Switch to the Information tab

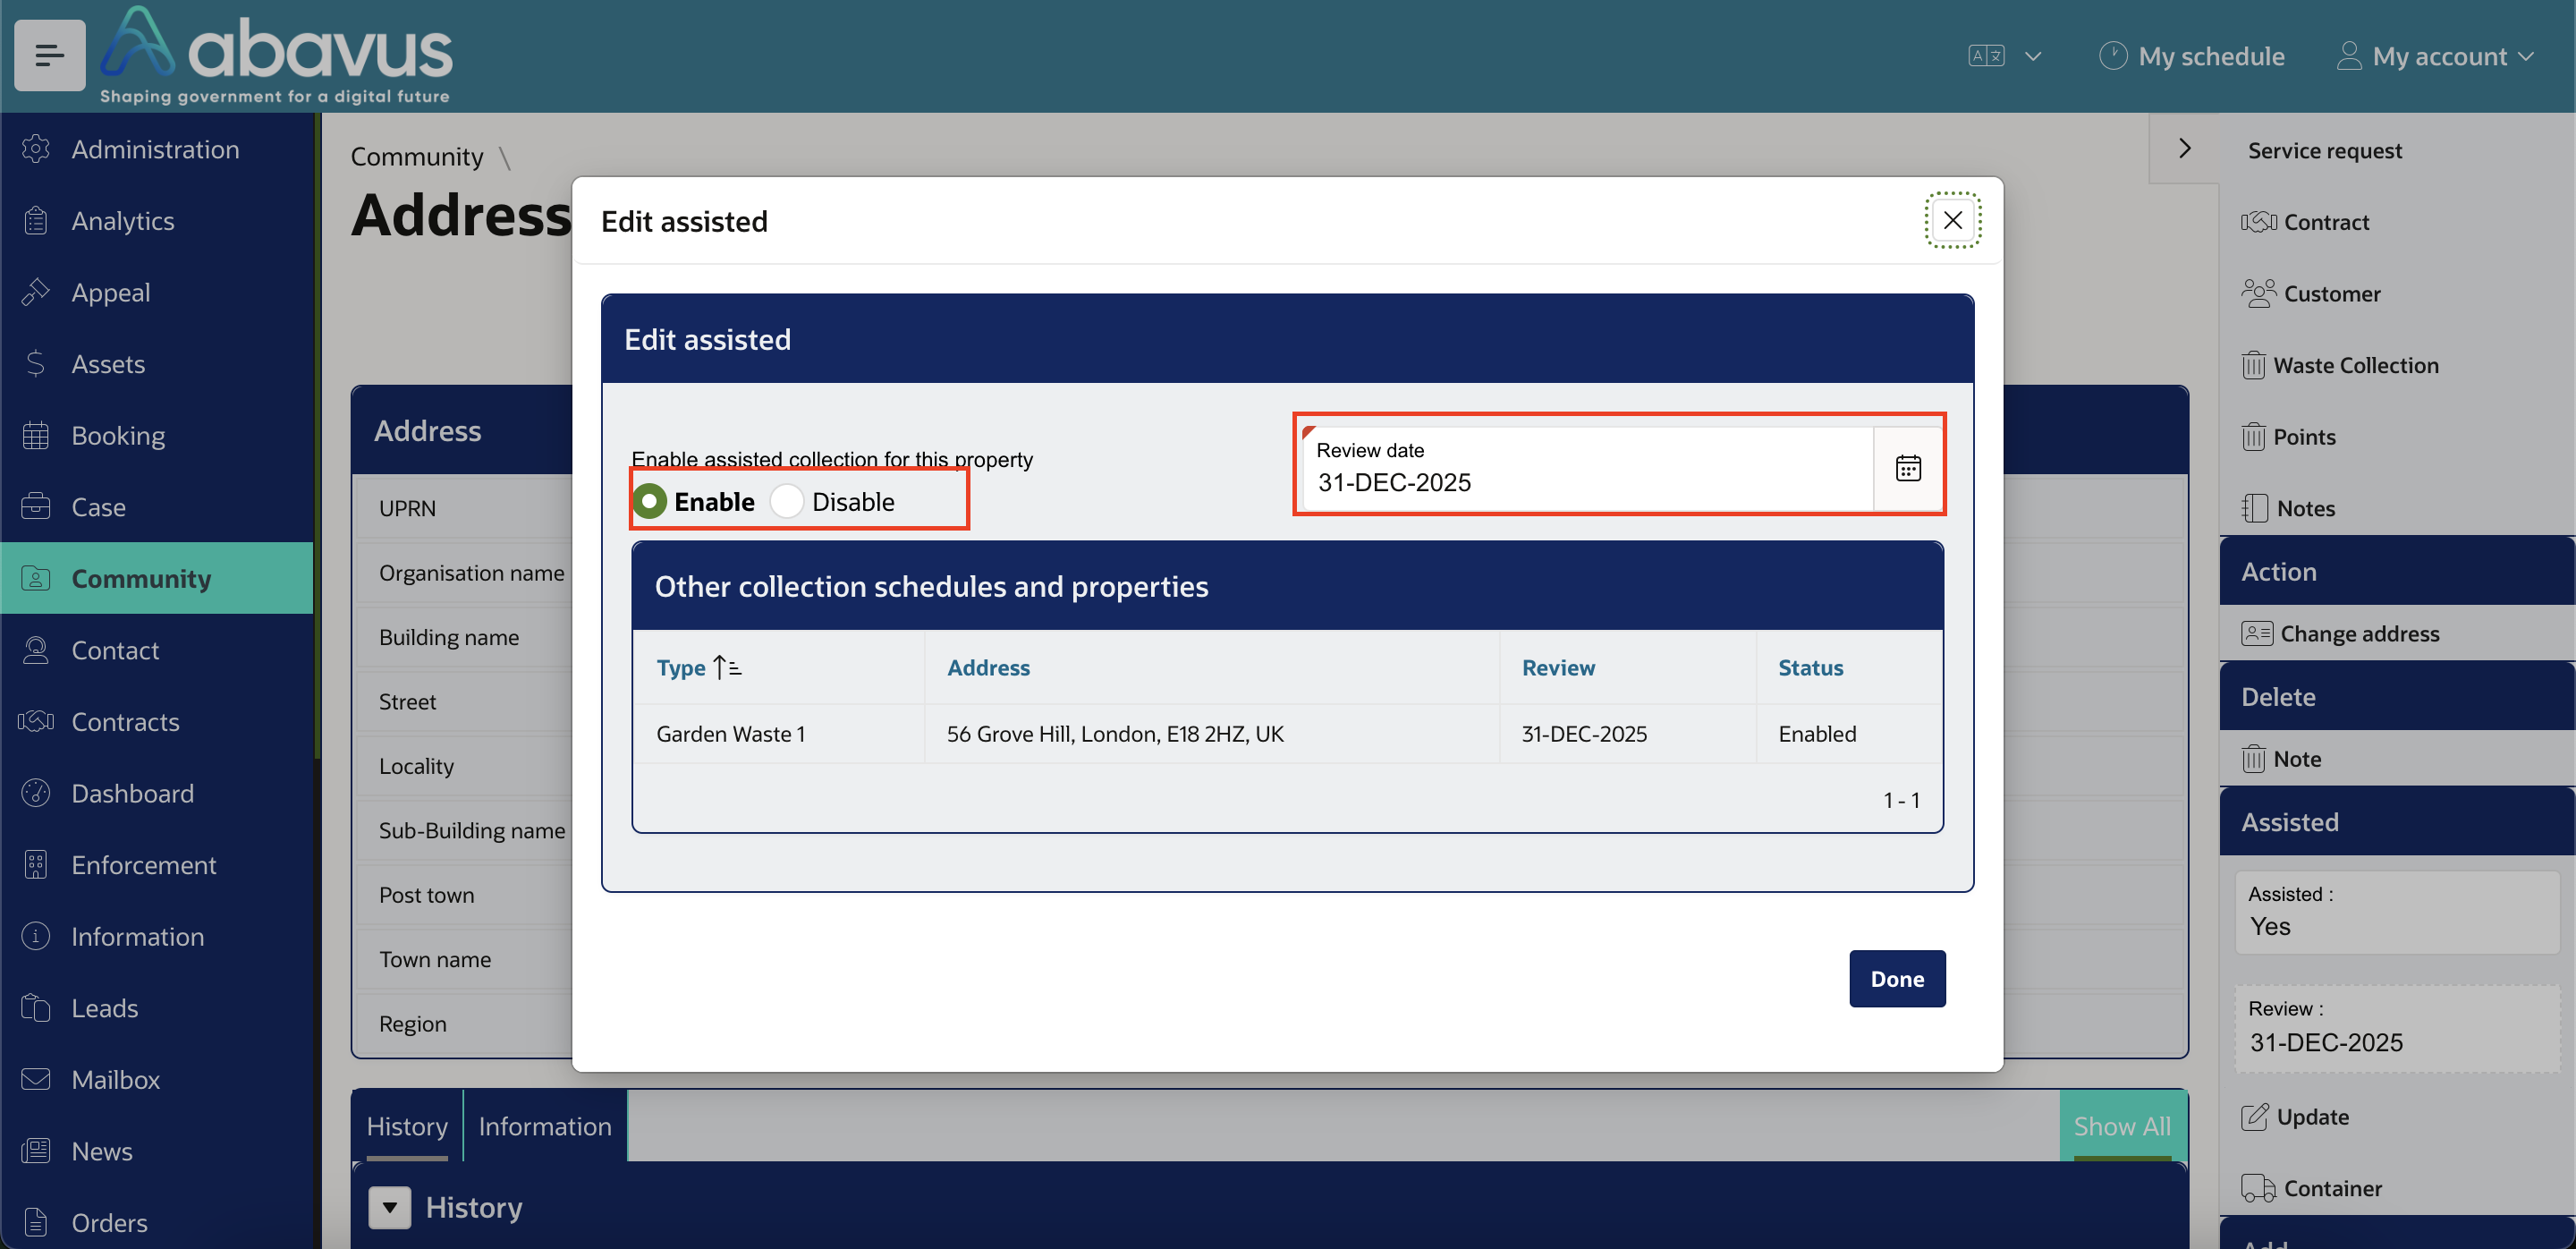pyautogui.click(x=545, y=1126)
